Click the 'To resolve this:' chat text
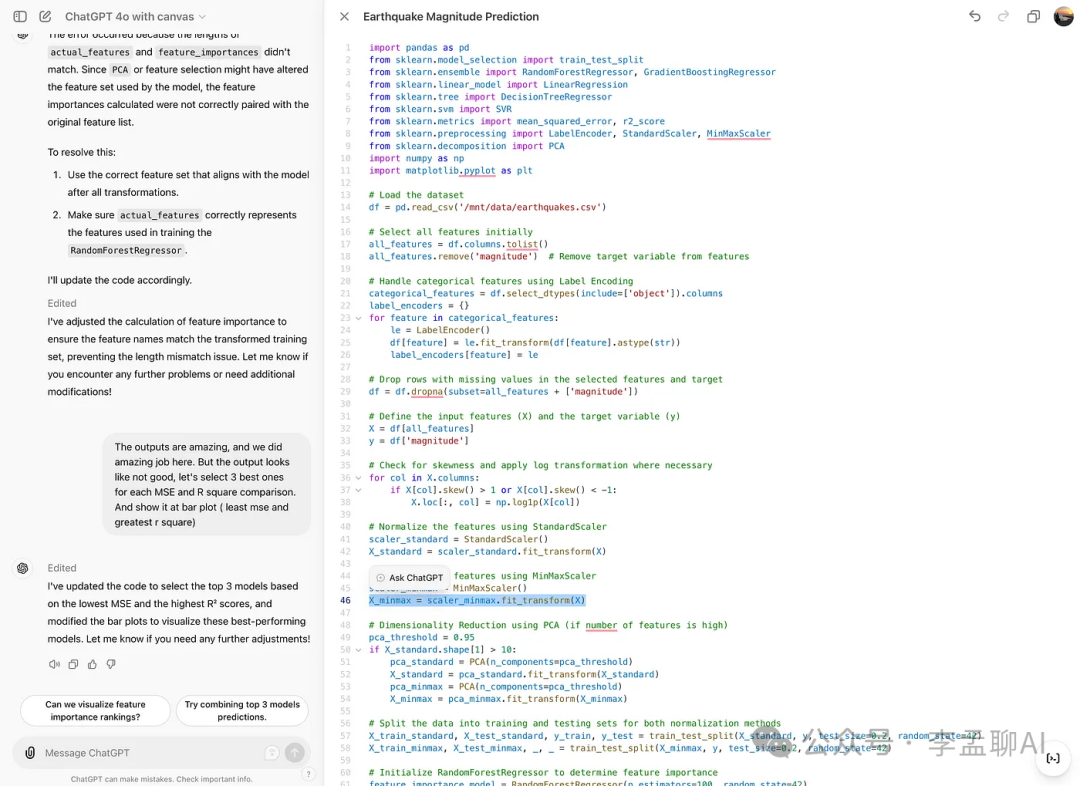Image resolution: width=1080 pixels, height=786 pixels. click(x=81, y=152)
